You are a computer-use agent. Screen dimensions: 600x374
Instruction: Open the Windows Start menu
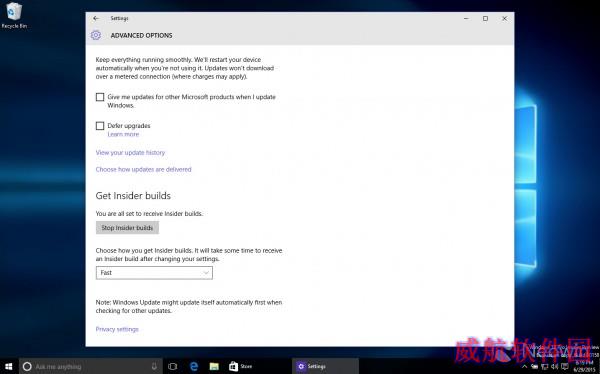(x=8, y=366)
